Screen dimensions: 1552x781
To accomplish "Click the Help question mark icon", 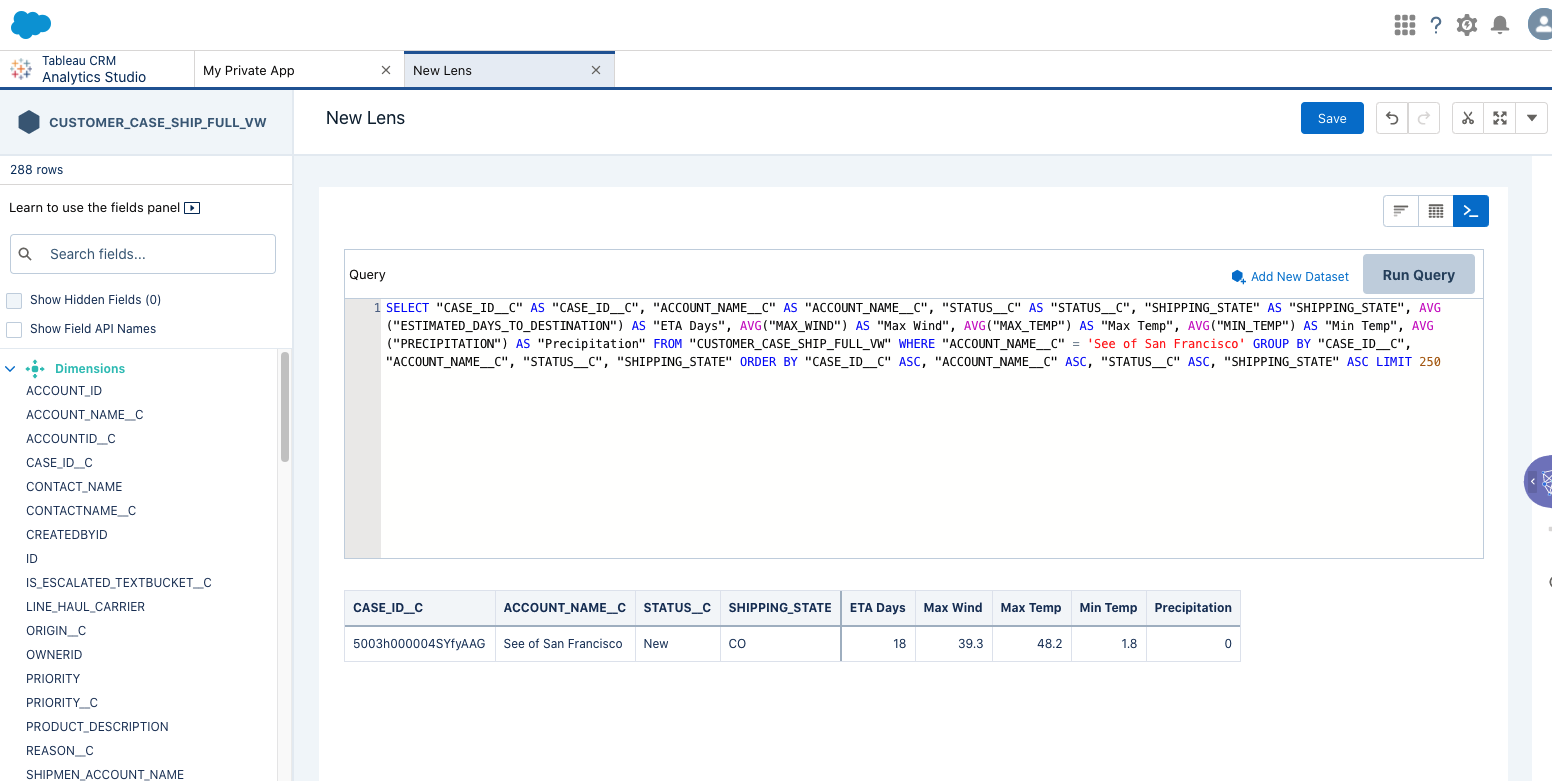I will [x=1436, y=25].
